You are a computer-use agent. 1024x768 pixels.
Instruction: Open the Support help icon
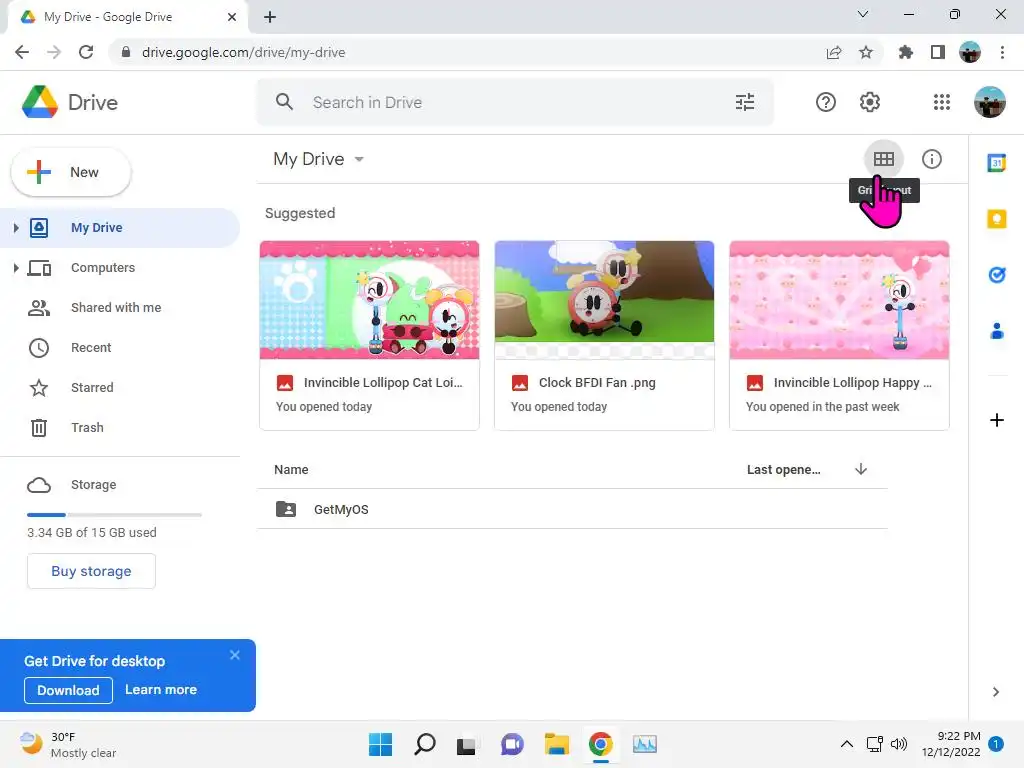click(x=825, y=102)
